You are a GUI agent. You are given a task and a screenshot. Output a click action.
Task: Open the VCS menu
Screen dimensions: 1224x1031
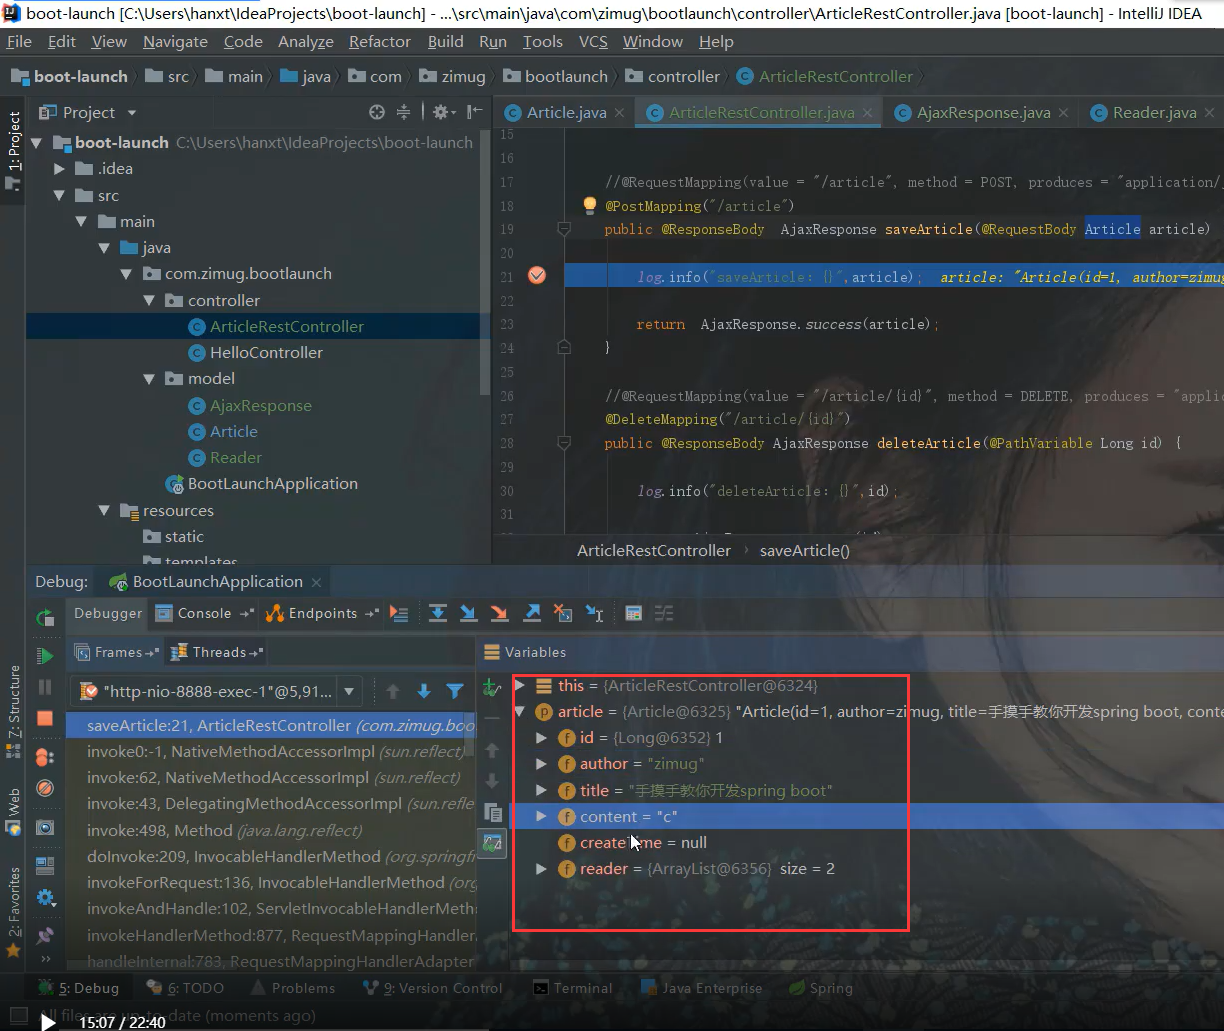coord(593,41)
